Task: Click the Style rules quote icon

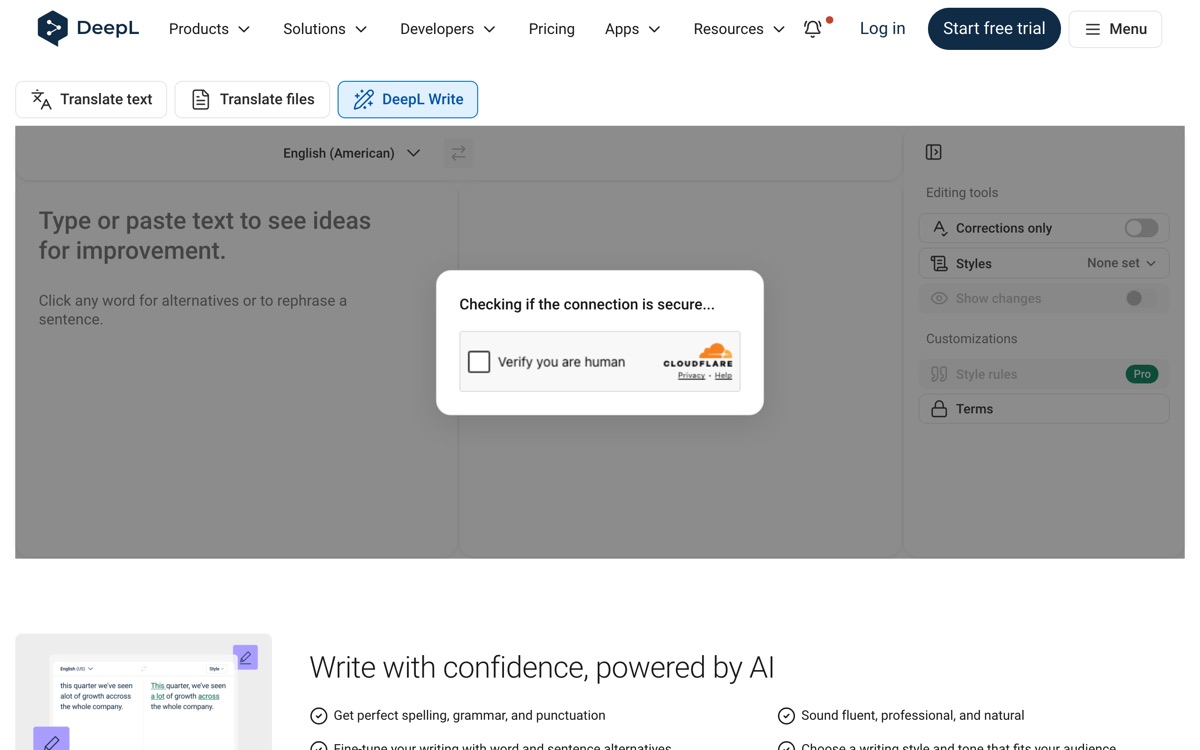Action: pos(939,374)
